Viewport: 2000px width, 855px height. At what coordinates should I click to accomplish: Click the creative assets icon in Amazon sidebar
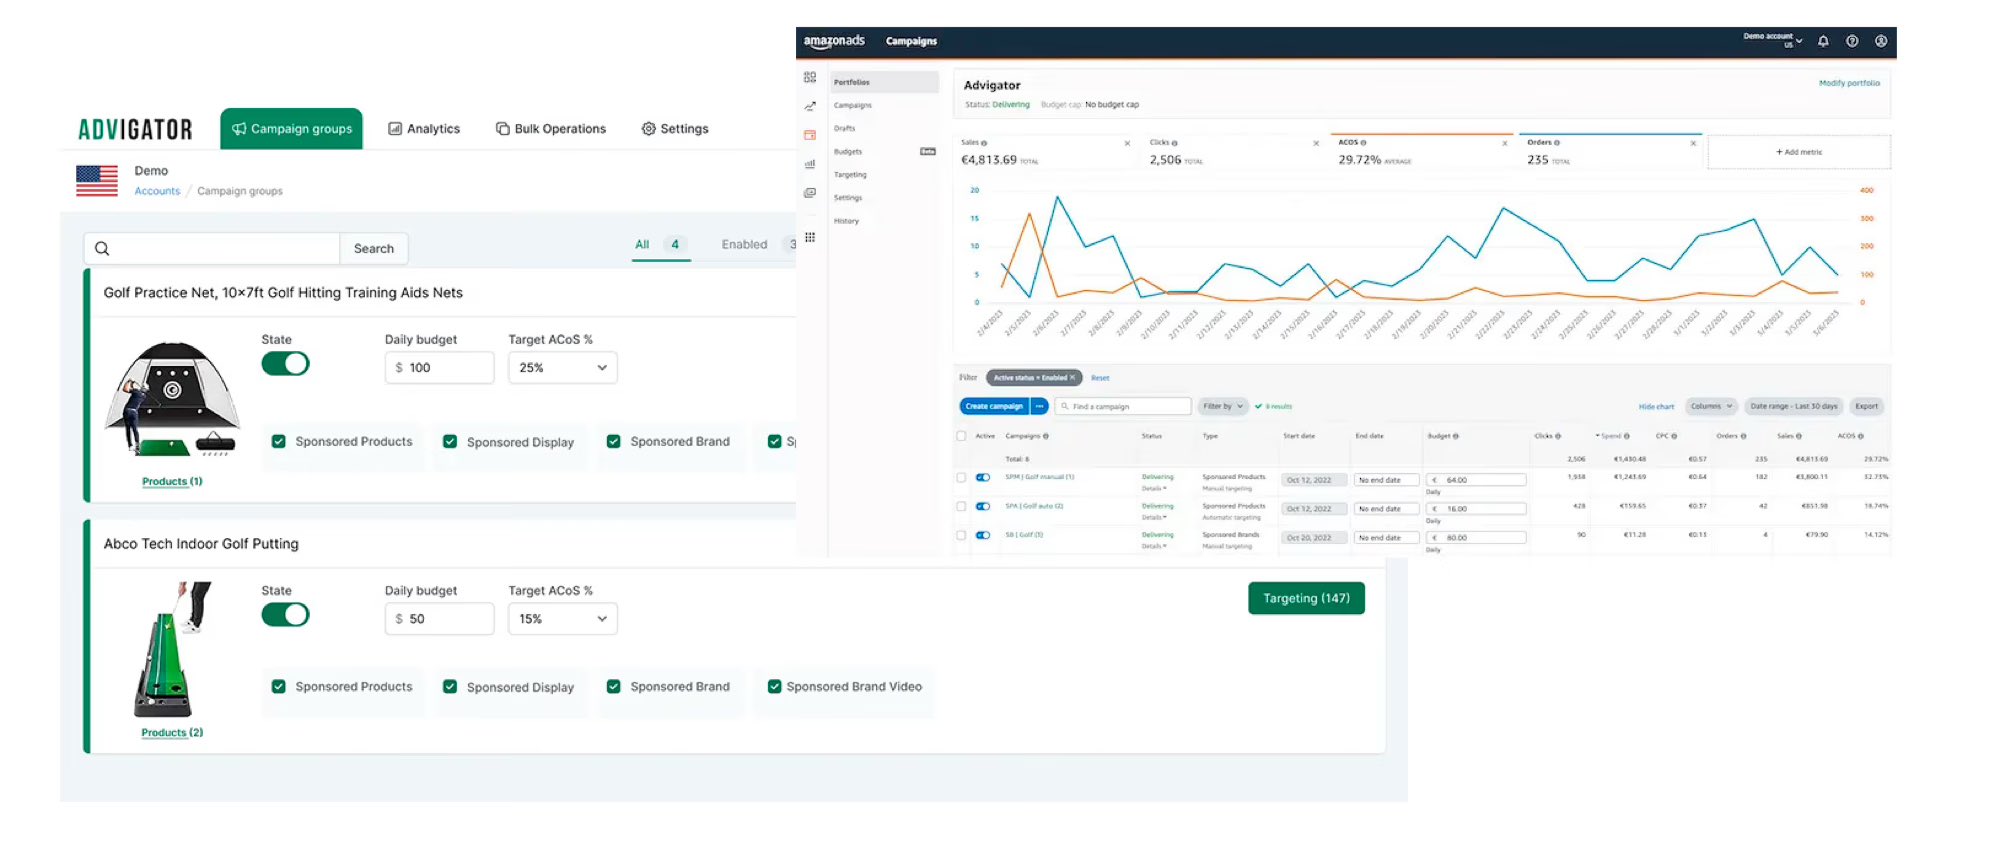(x=810, y=193)
